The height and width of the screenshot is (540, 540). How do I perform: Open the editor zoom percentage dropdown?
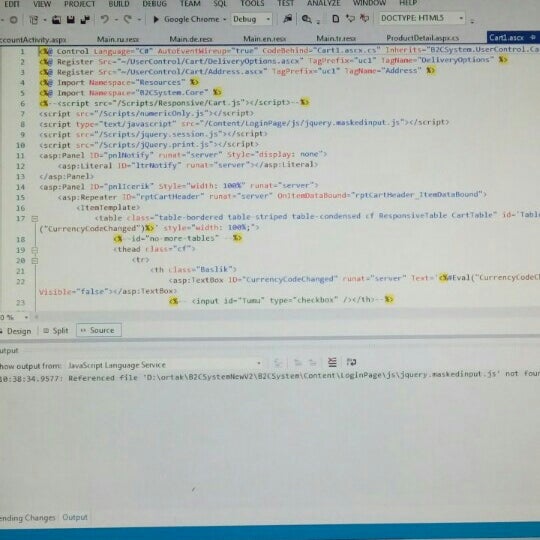point(26,317)
